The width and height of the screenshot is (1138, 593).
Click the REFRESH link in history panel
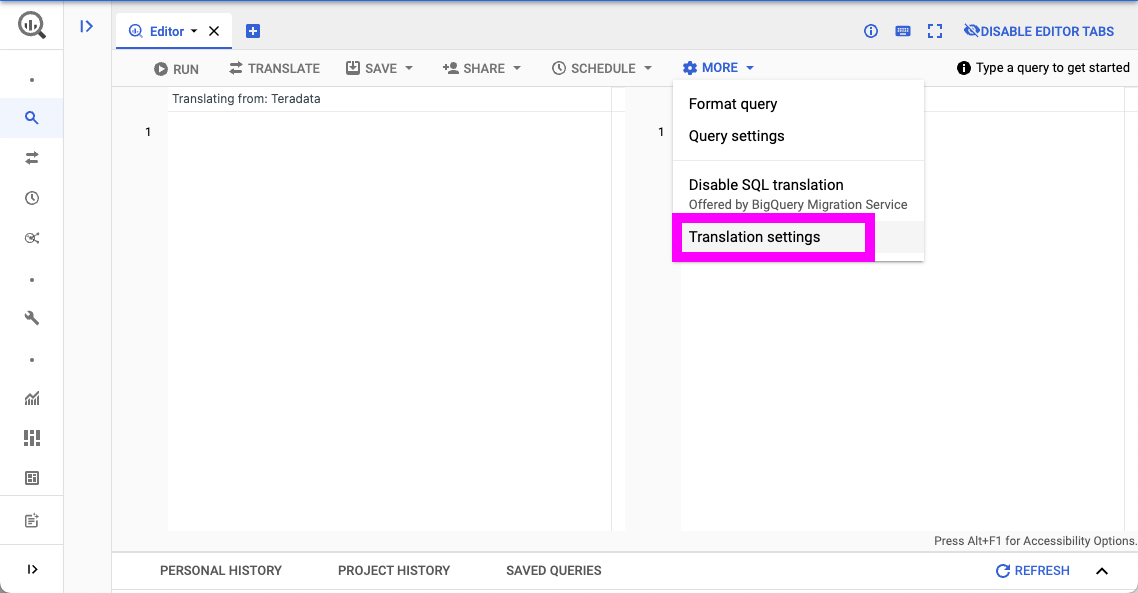[x=1032, y=570]
